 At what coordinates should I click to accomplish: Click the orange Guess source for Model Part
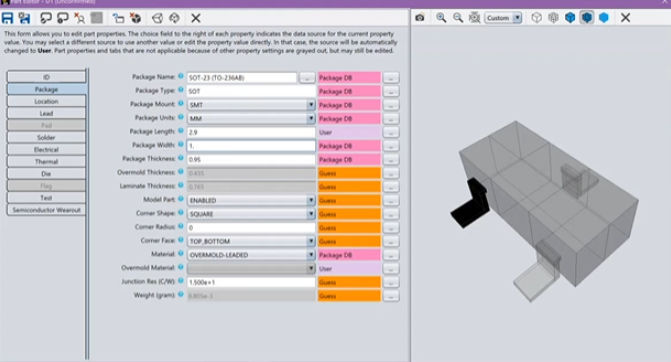click(x=349, y=200)
